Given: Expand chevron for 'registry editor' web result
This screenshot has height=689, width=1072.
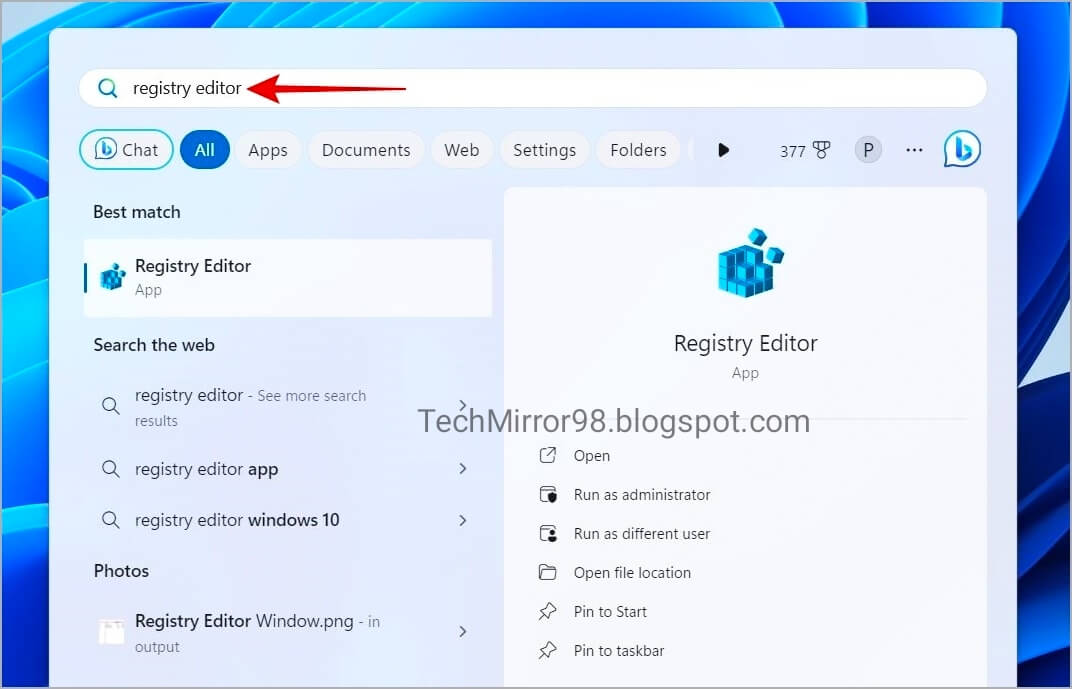Looking at the screenshot, I should pyautogui.click(x=463, y=405).
